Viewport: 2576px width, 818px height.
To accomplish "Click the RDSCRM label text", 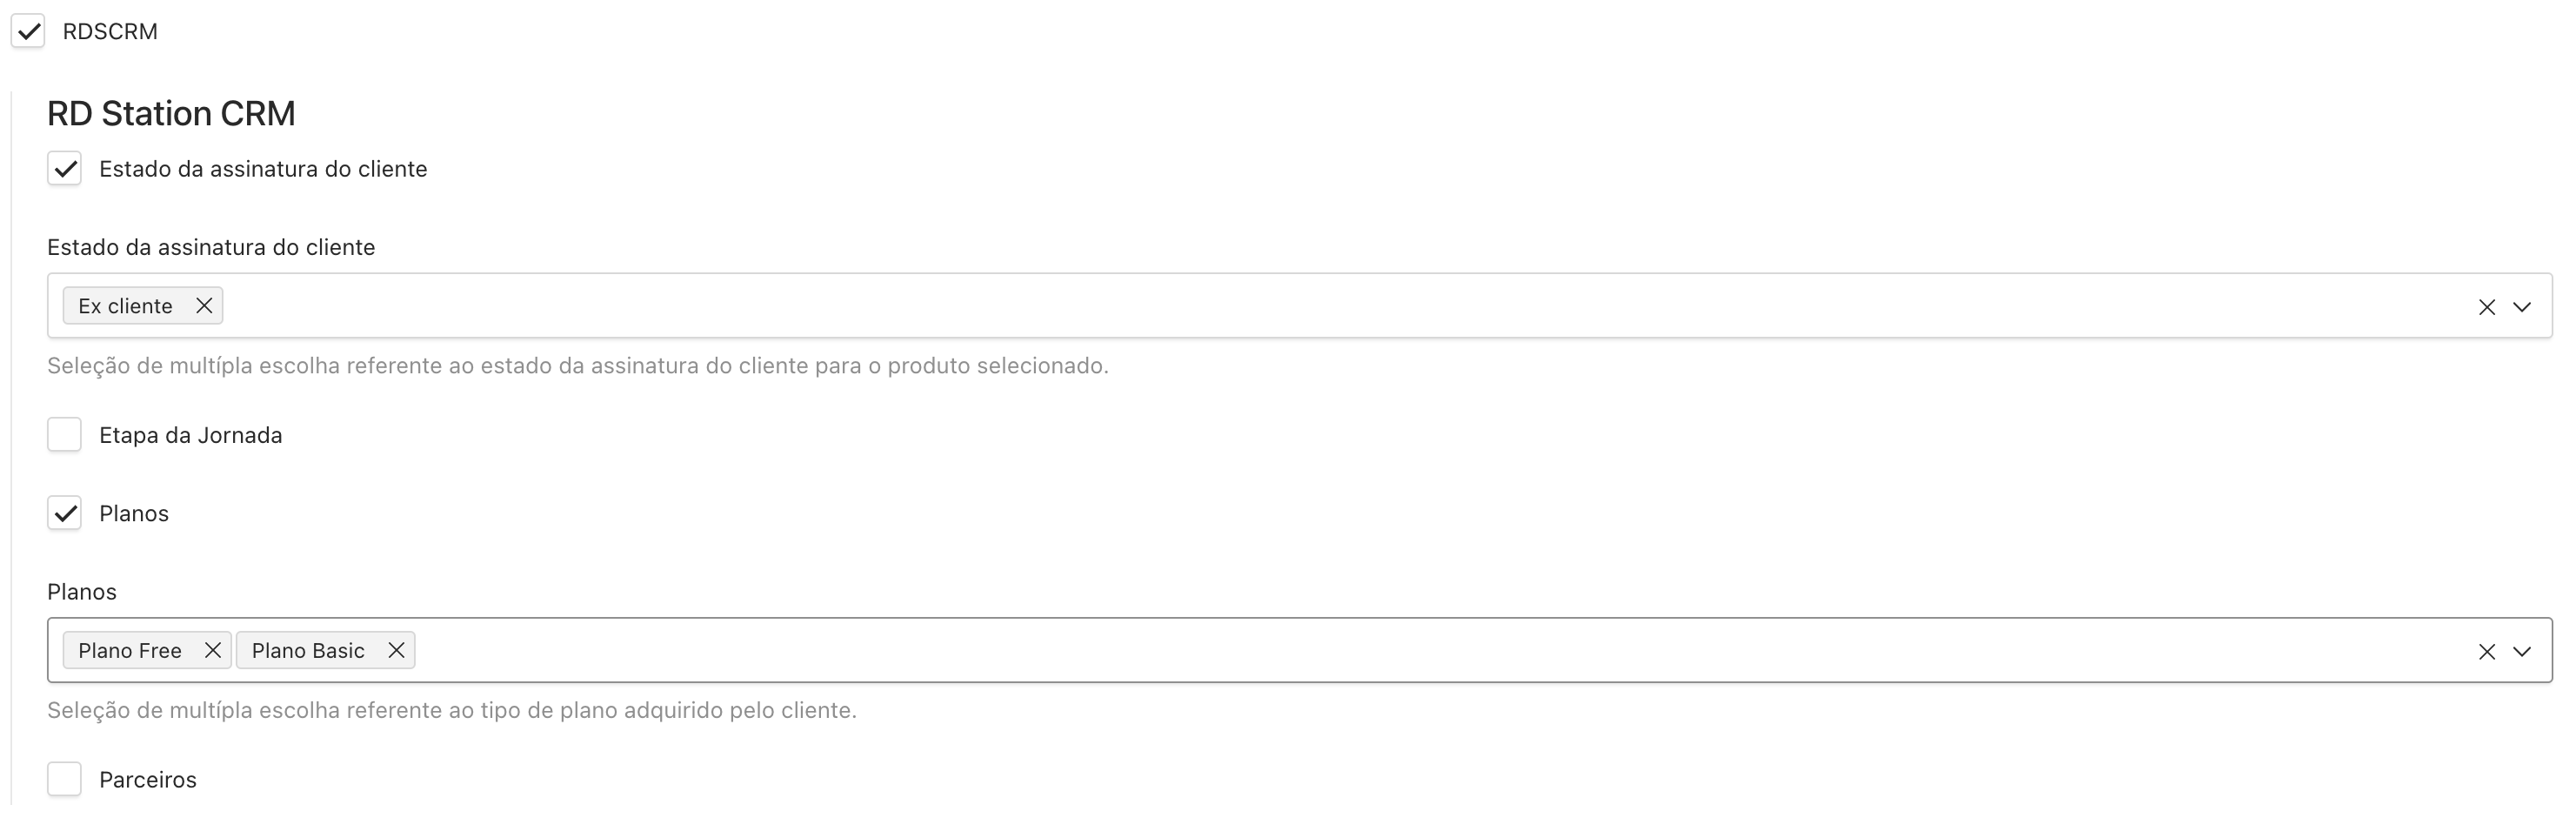I will coord(108,31).
